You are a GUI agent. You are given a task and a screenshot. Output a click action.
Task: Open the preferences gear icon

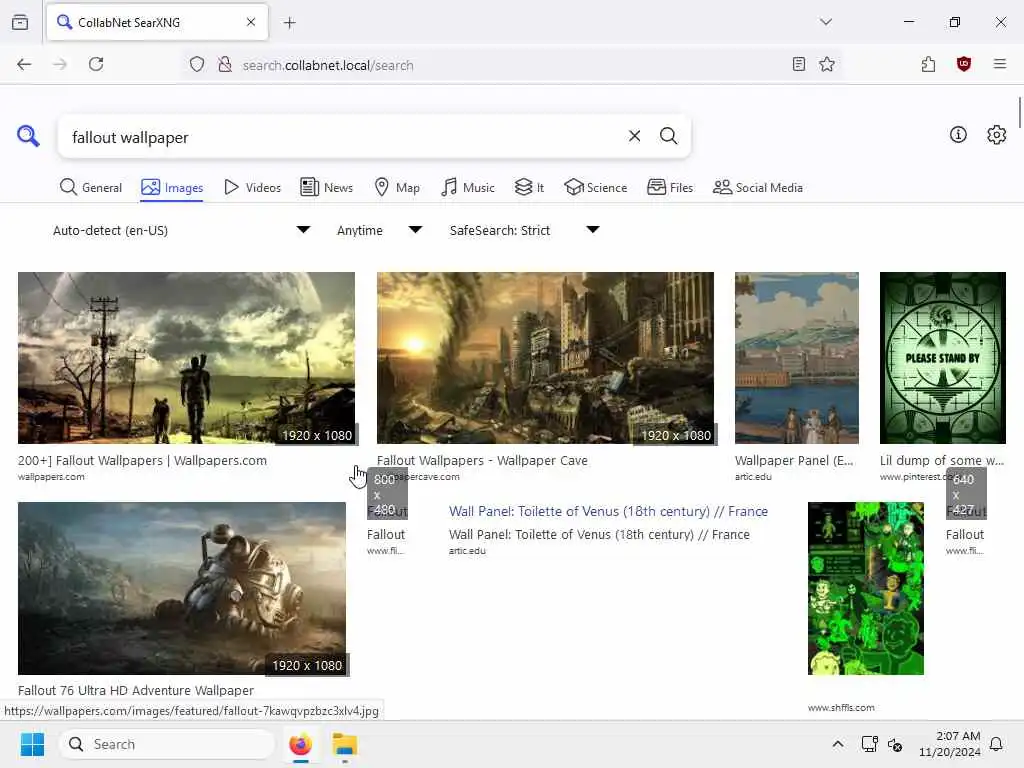(997, 135)
